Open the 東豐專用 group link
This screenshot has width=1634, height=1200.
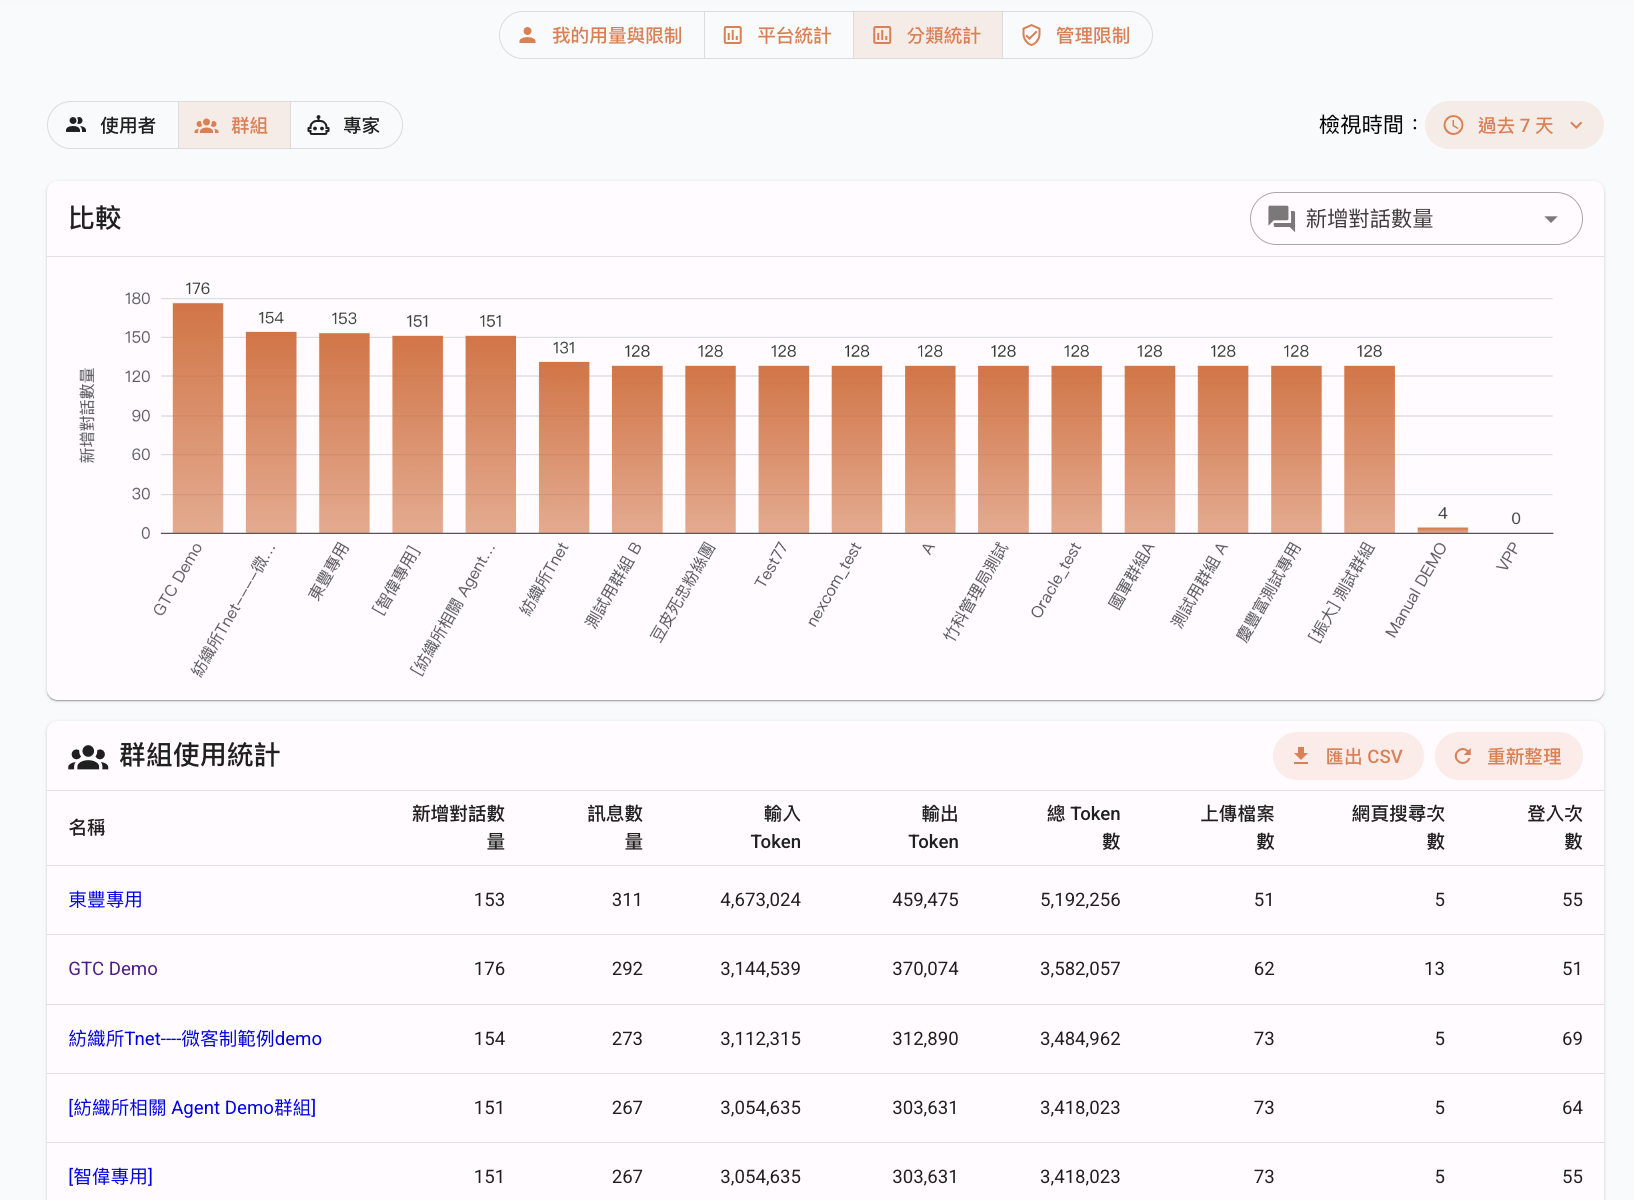tap(105, 899)
